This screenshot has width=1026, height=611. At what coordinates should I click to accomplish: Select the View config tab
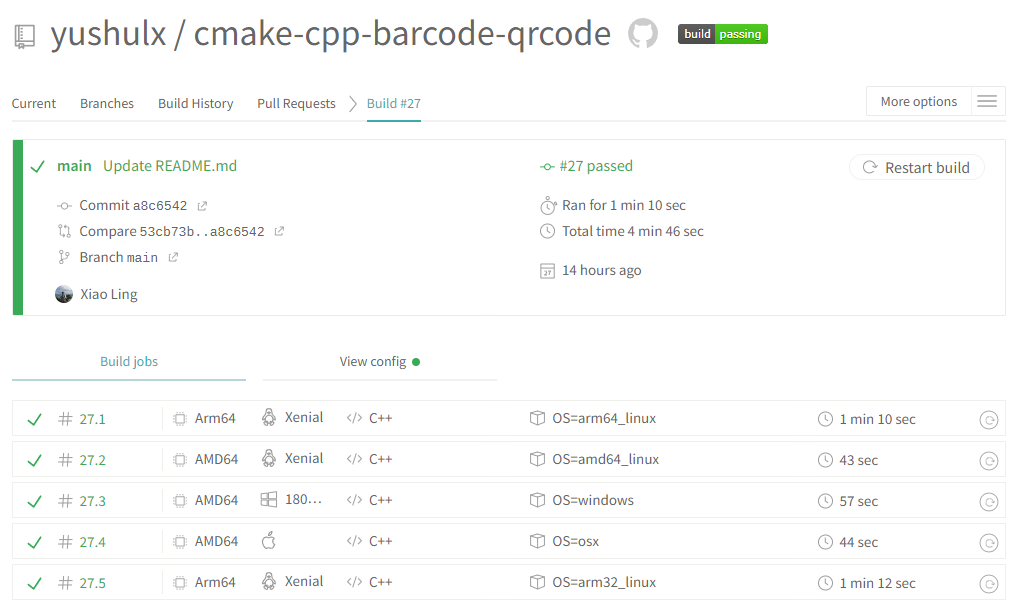[379, 361]
